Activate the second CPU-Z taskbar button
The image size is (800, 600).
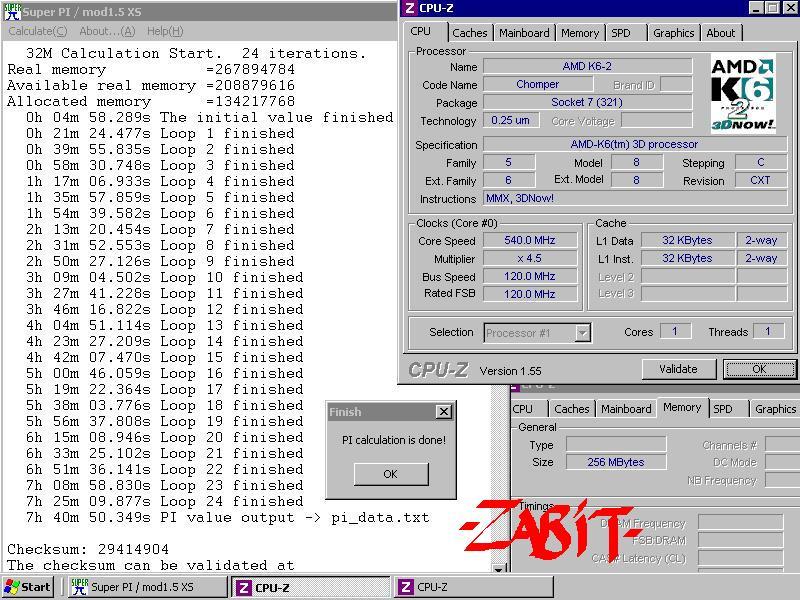coord(474,587)
